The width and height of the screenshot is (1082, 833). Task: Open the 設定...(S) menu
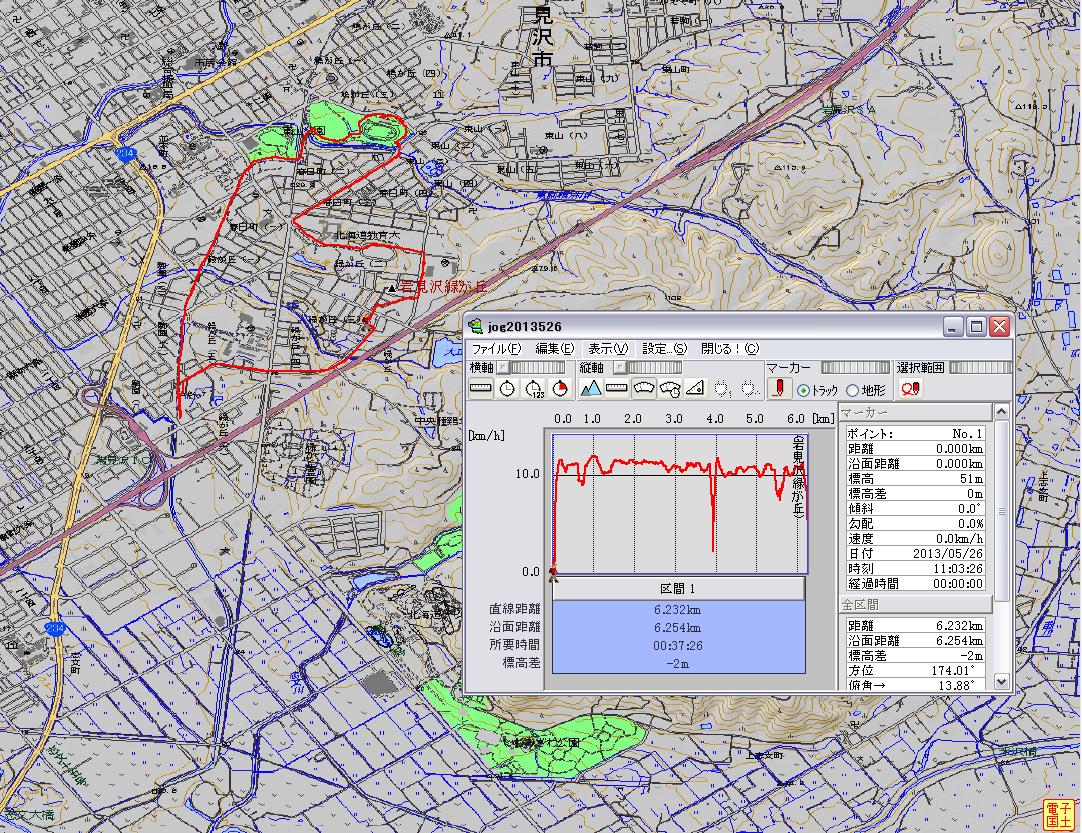coord(665,349)
